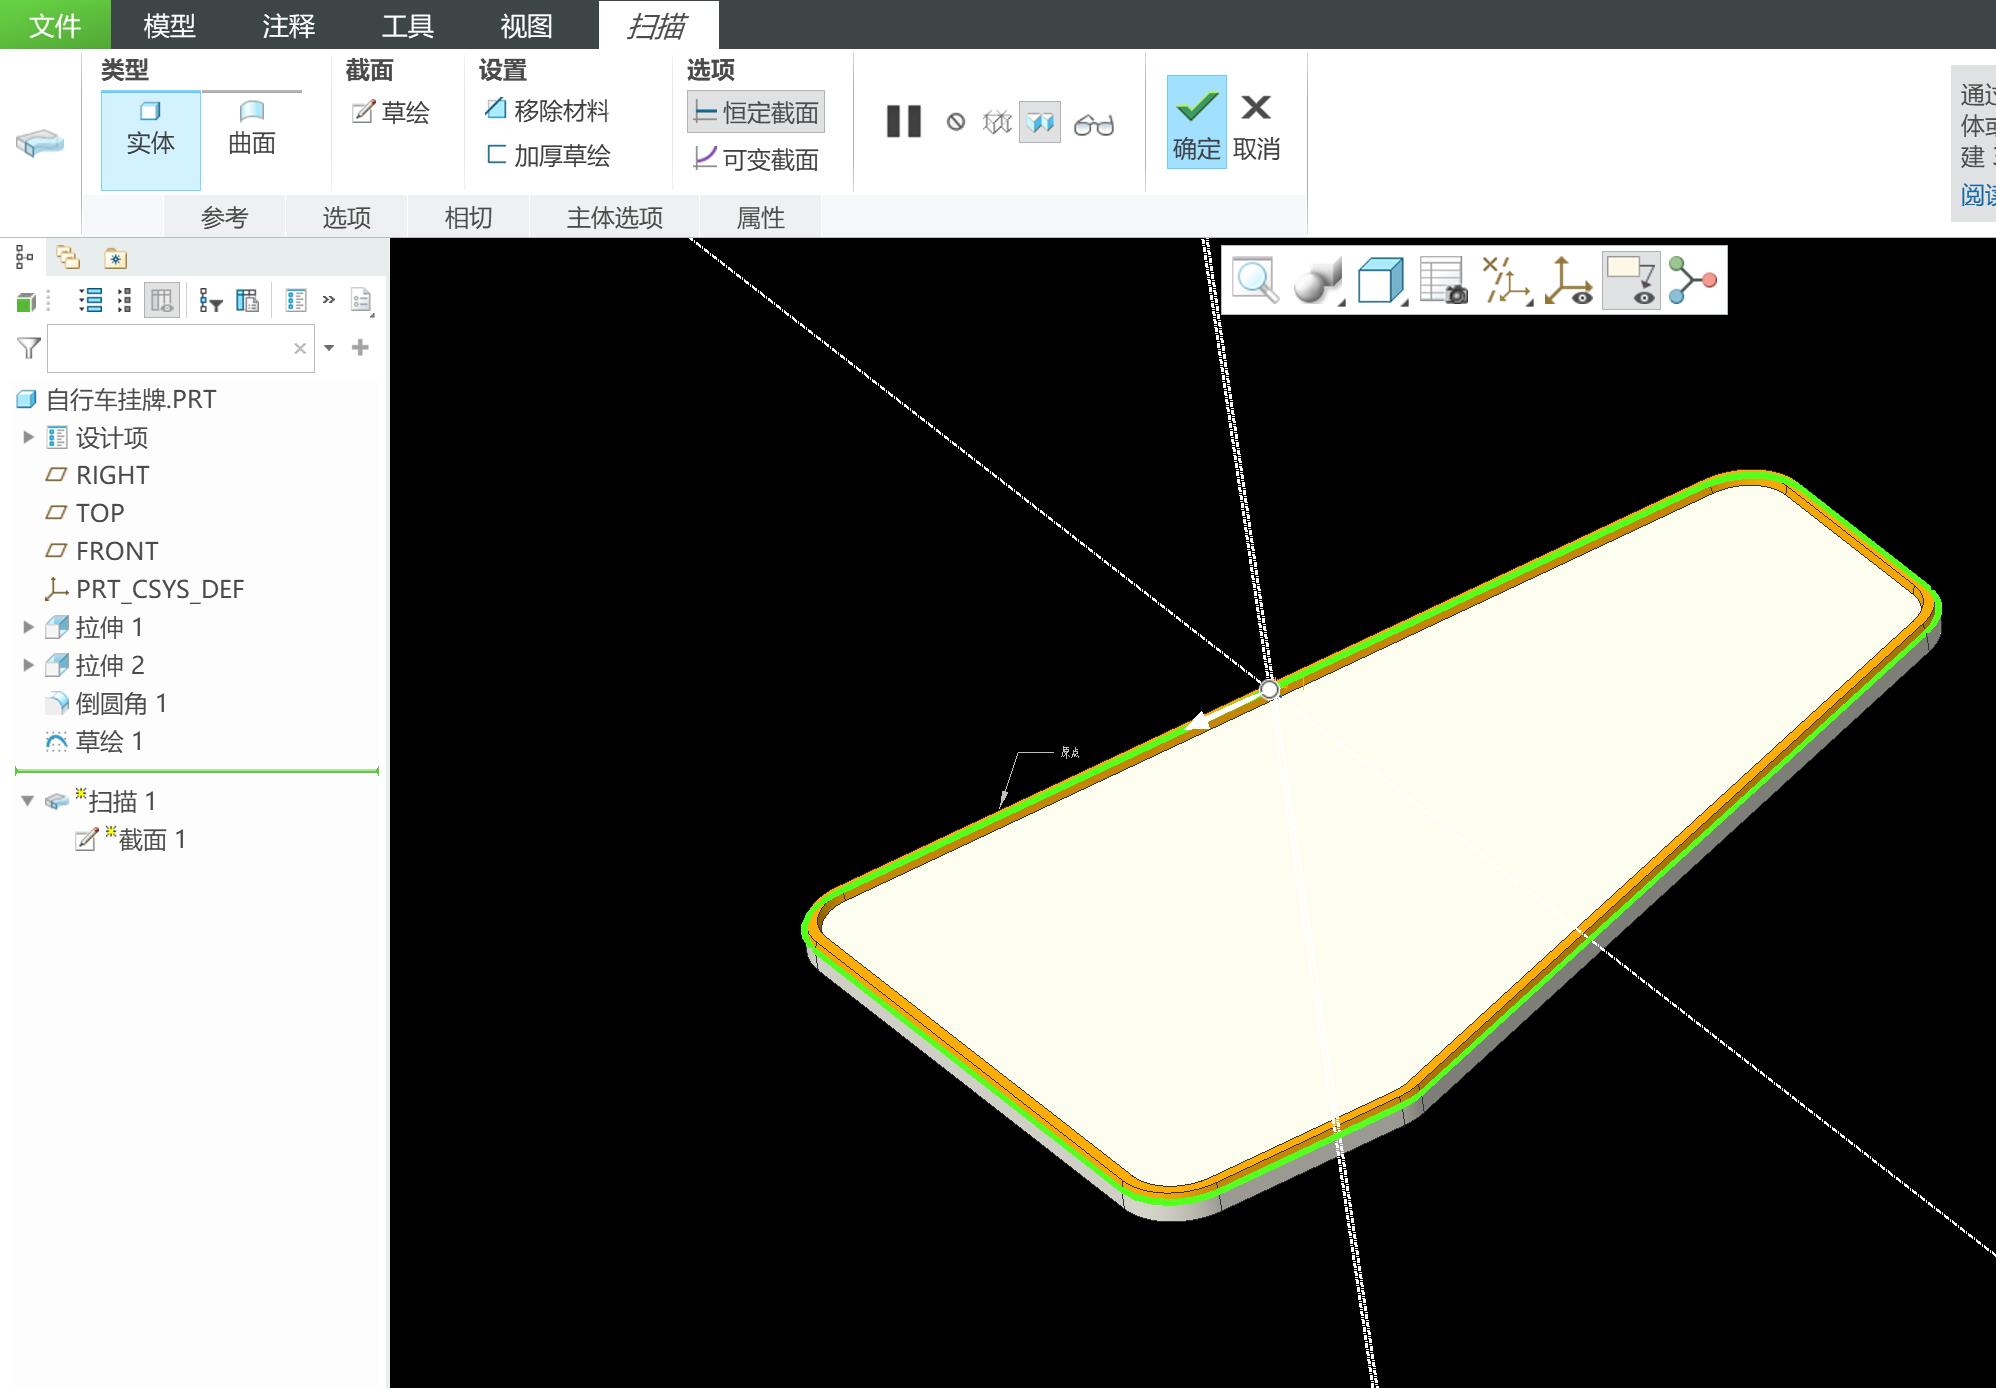Expand the 拉伸 1 feature node
Image resolution: width=1996 pixels, height=1388 pixels.
click(28, 627)
